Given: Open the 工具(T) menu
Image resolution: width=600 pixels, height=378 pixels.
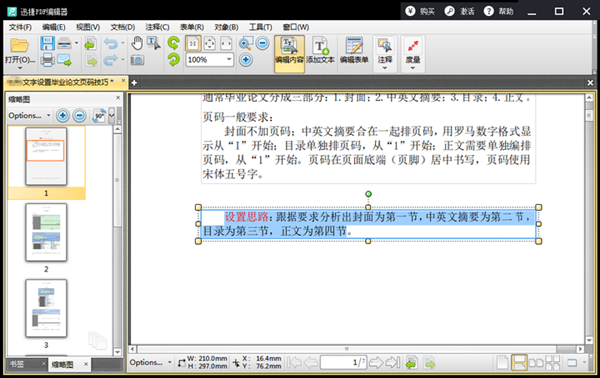Looking at the screenshot, I should pyautogui.click(x=261, y=27).
